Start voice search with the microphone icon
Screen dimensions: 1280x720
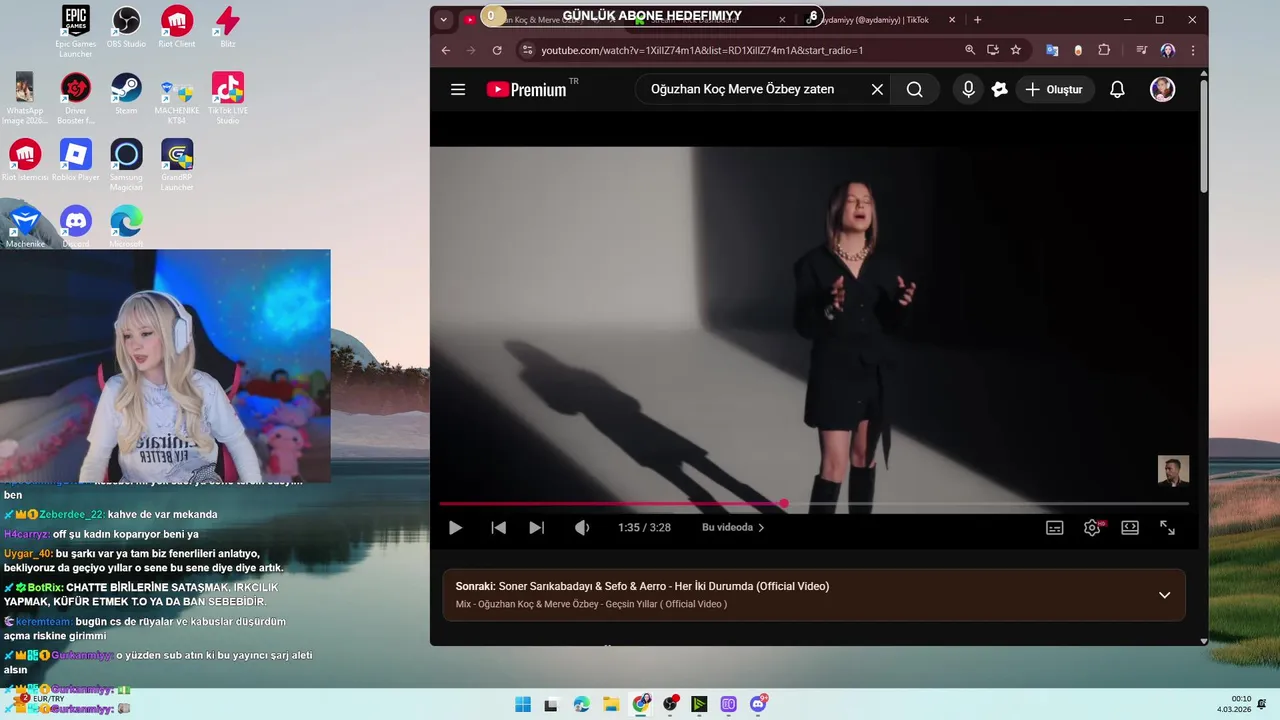[968, 89]
